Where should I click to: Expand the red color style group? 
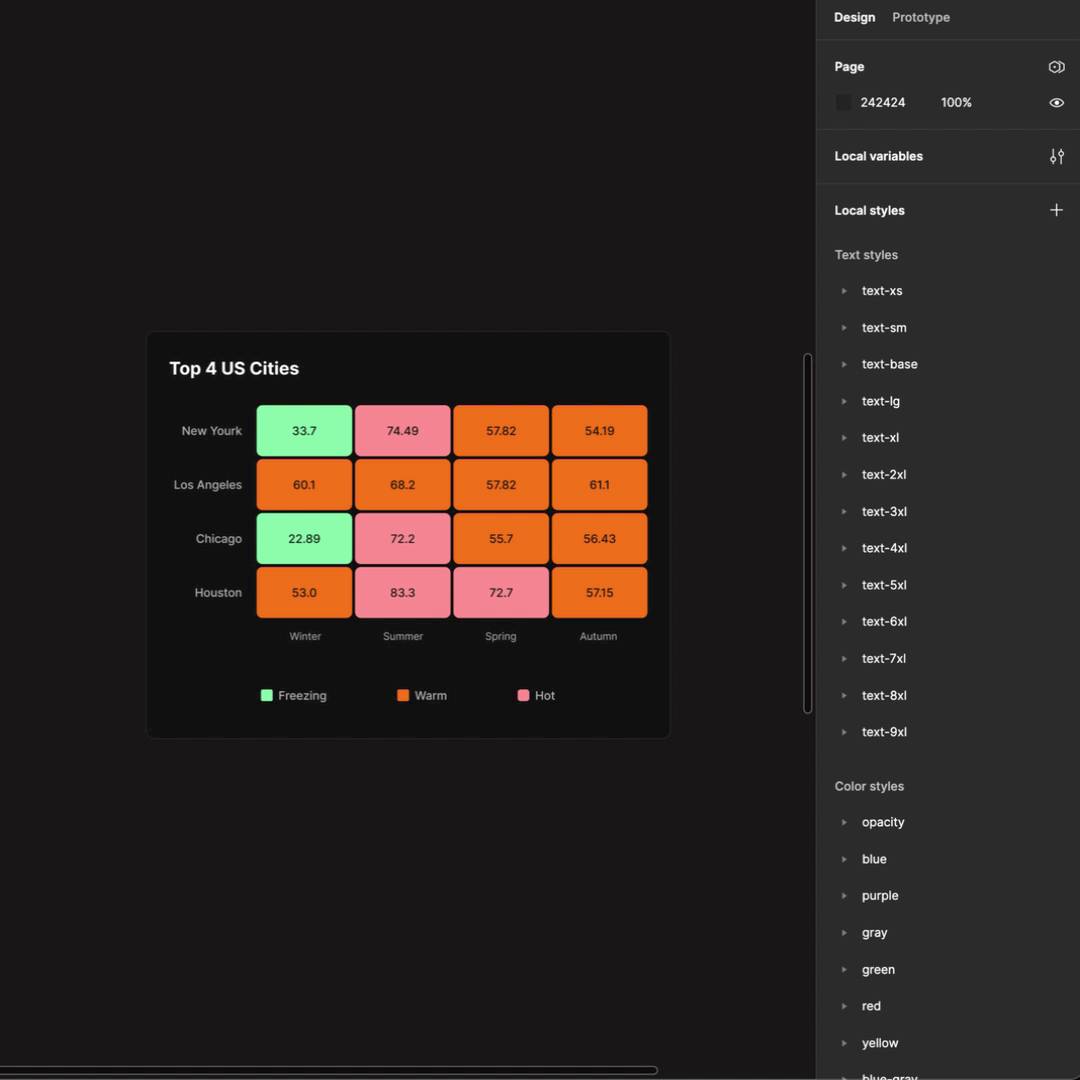click(x=845, y=1006)
